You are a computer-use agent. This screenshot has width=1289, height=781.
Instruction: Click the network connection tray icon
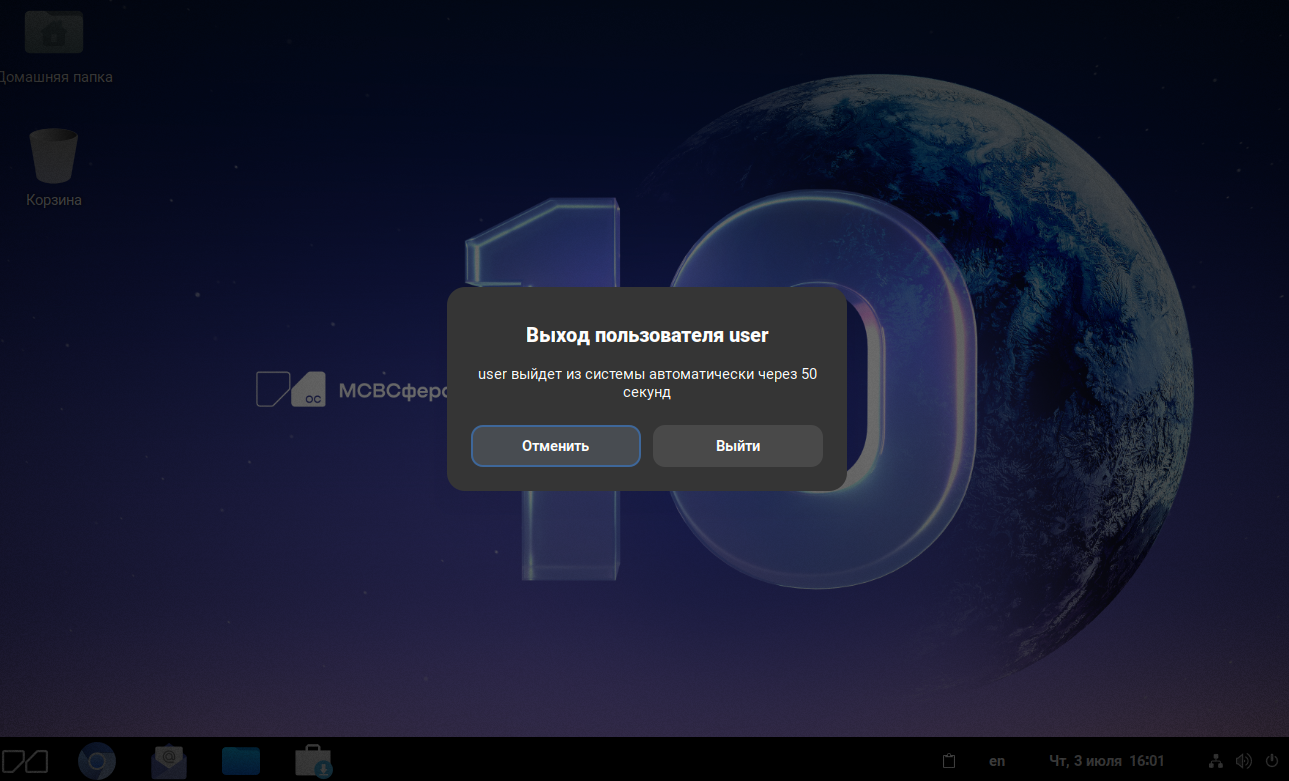coord(1216,762)
